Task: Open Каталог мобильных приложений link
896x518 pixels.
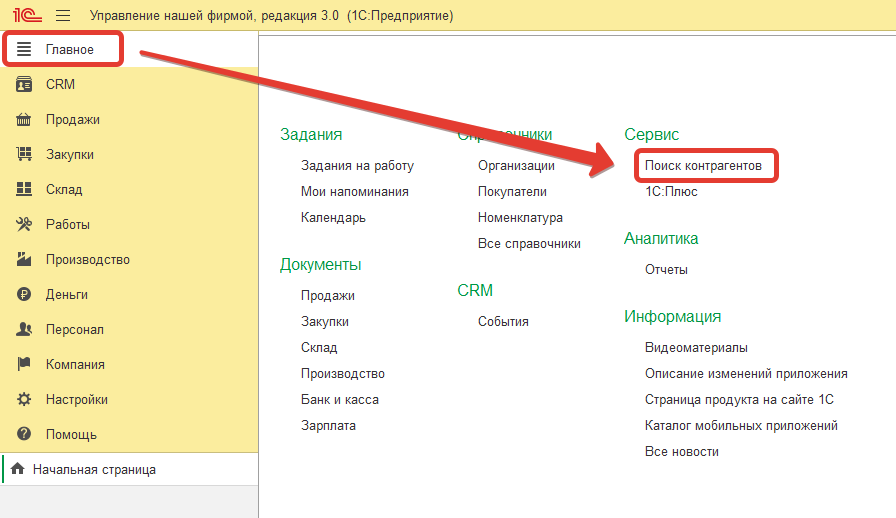Action: tap(741, 426)
